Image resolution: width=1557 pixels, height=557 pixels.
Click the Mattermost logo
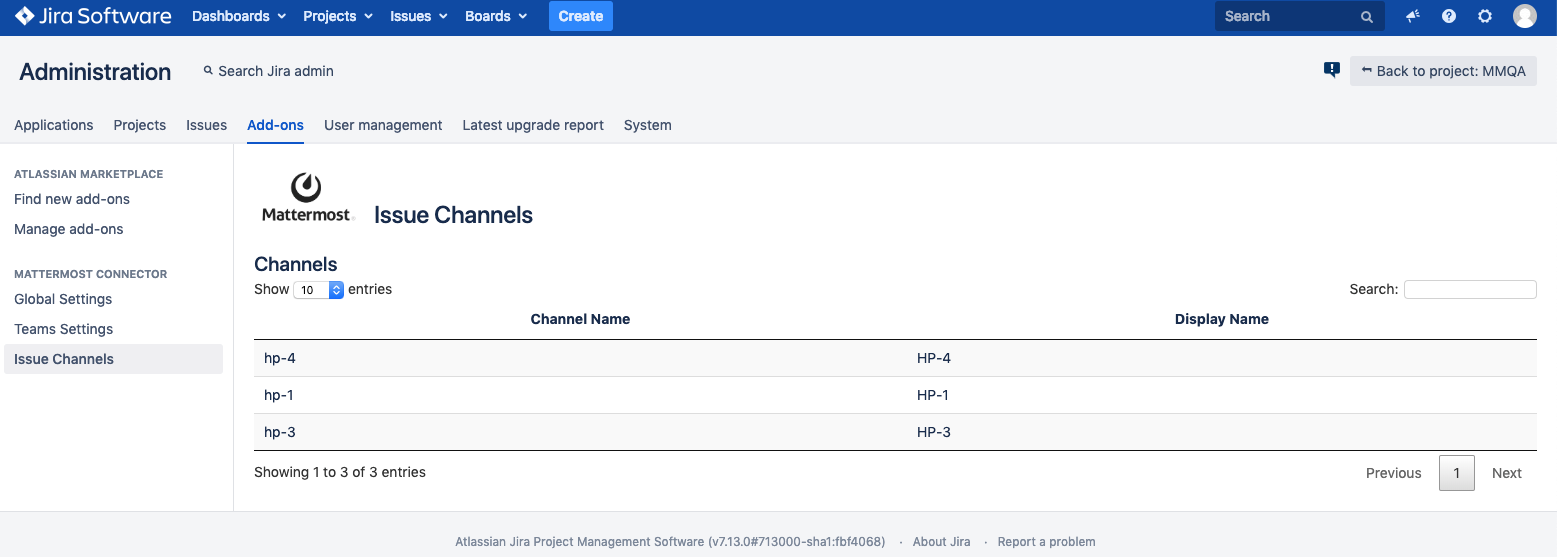(x=307, y=197)
